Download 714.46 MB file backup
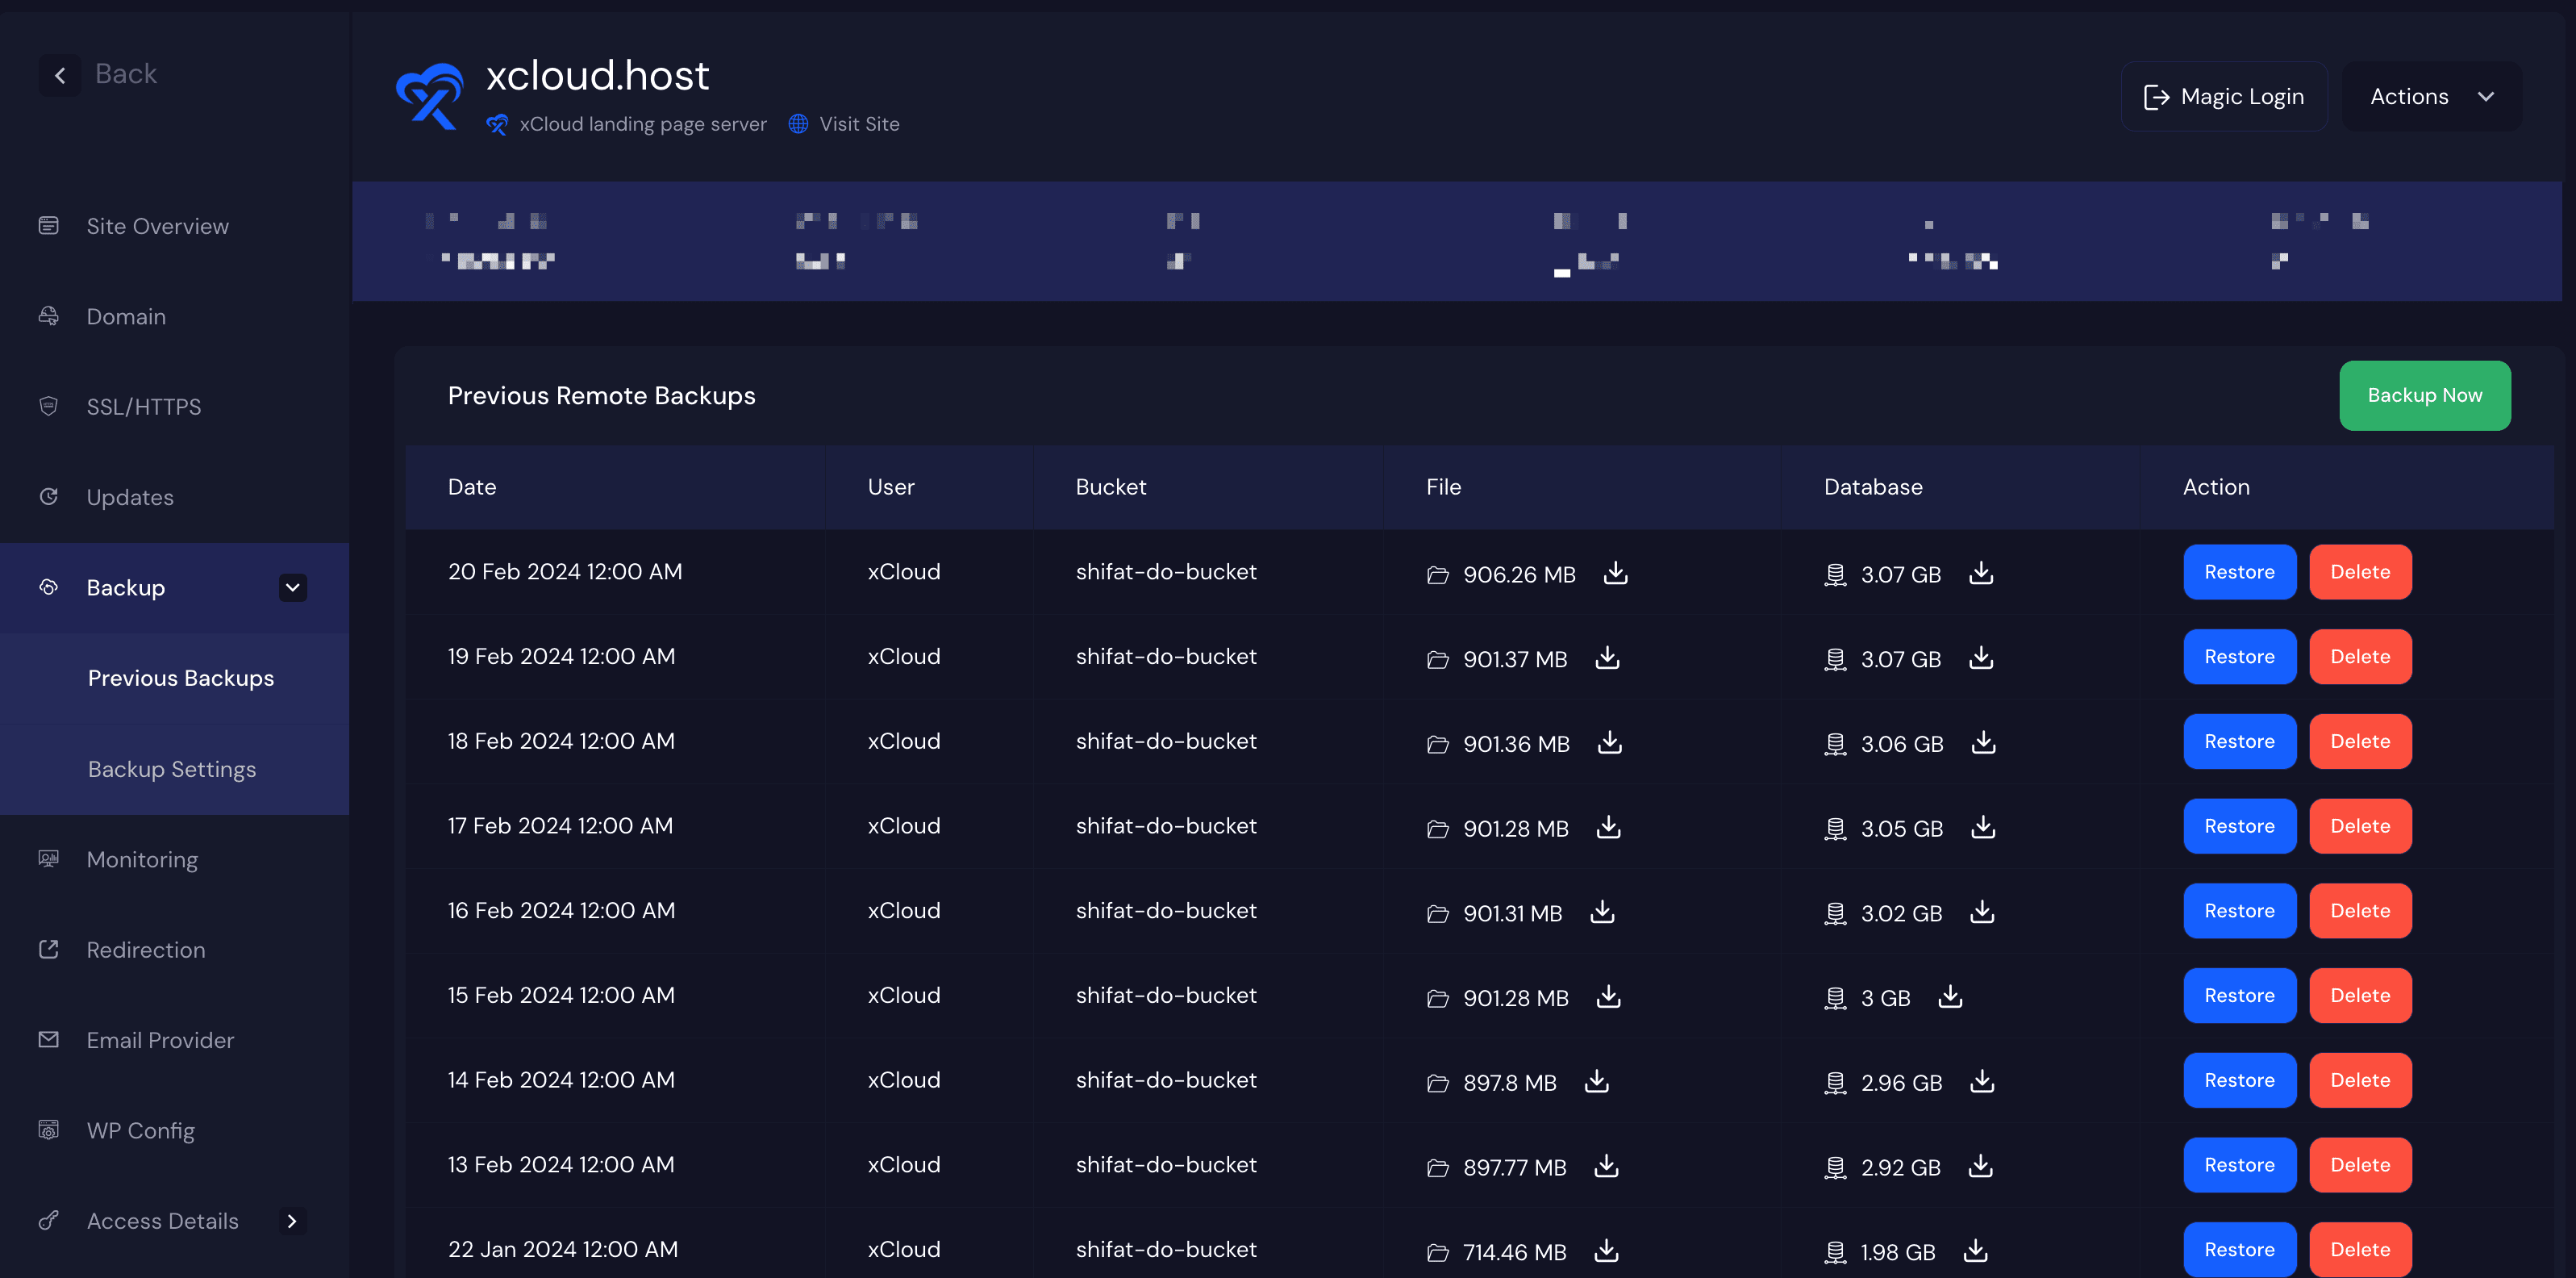Image resolution: width=2576 pixels, height=1278 pixels. [x=1606, y=1250]
